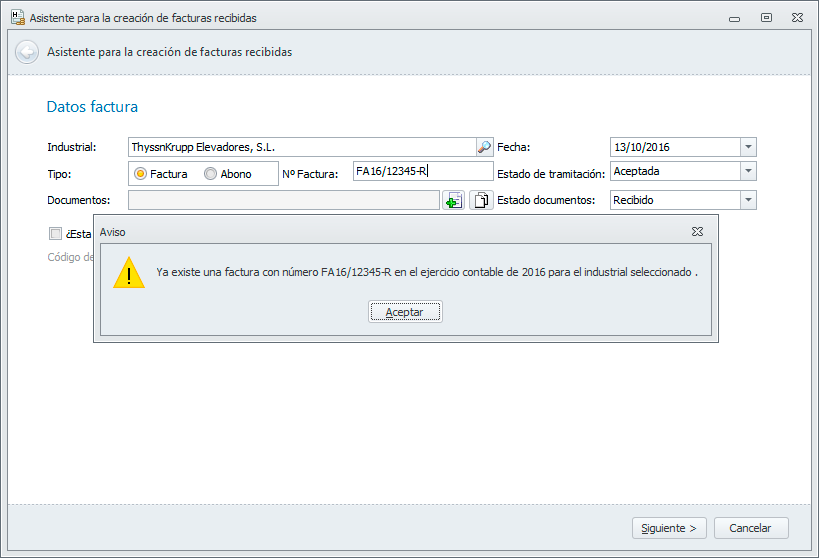Click the Datos factura heading
Image resolution: width=819 pixels, height=558 pixels.
coord(92,107)
